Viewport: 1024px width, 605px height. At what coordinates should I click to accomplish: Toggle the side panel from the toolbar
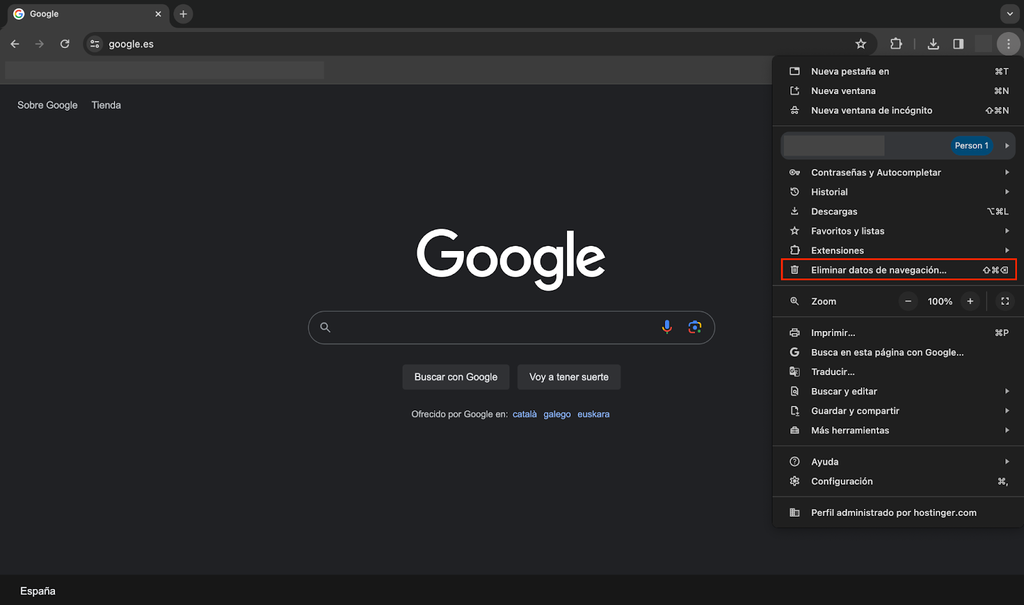tap(958, 44)
